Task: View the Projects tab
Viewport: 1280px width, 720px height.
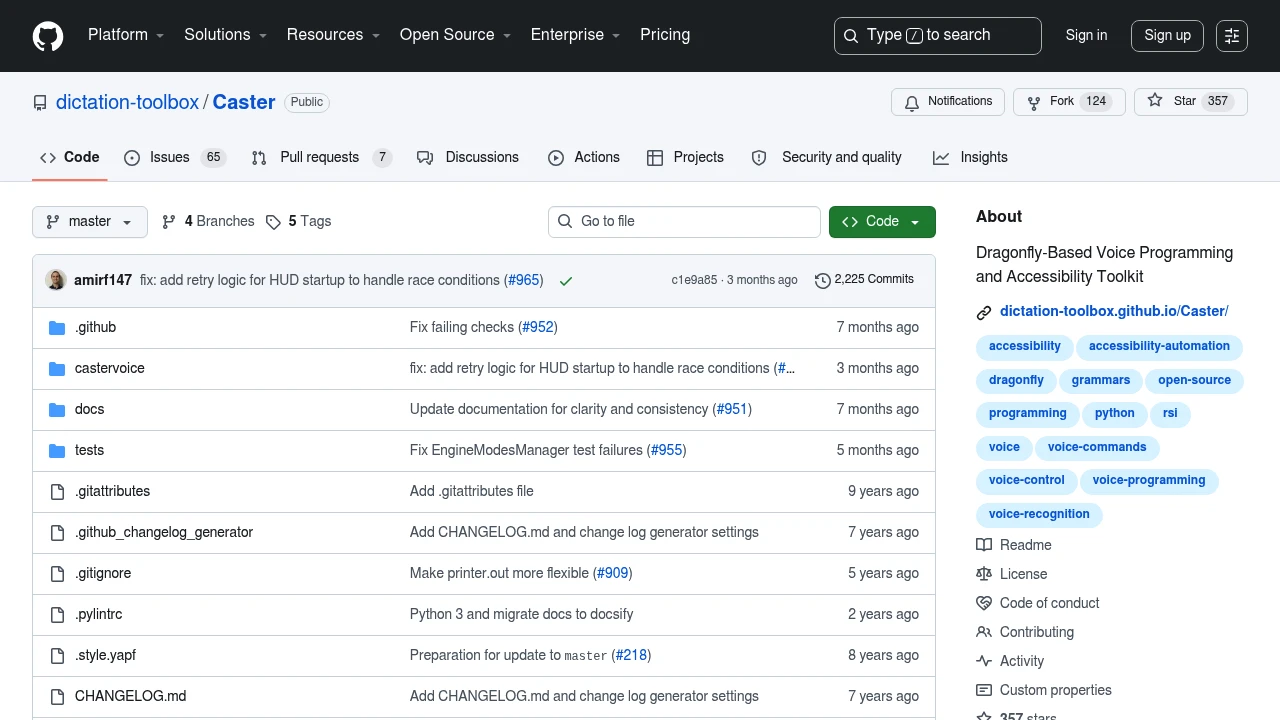Action: coord(685,158)
